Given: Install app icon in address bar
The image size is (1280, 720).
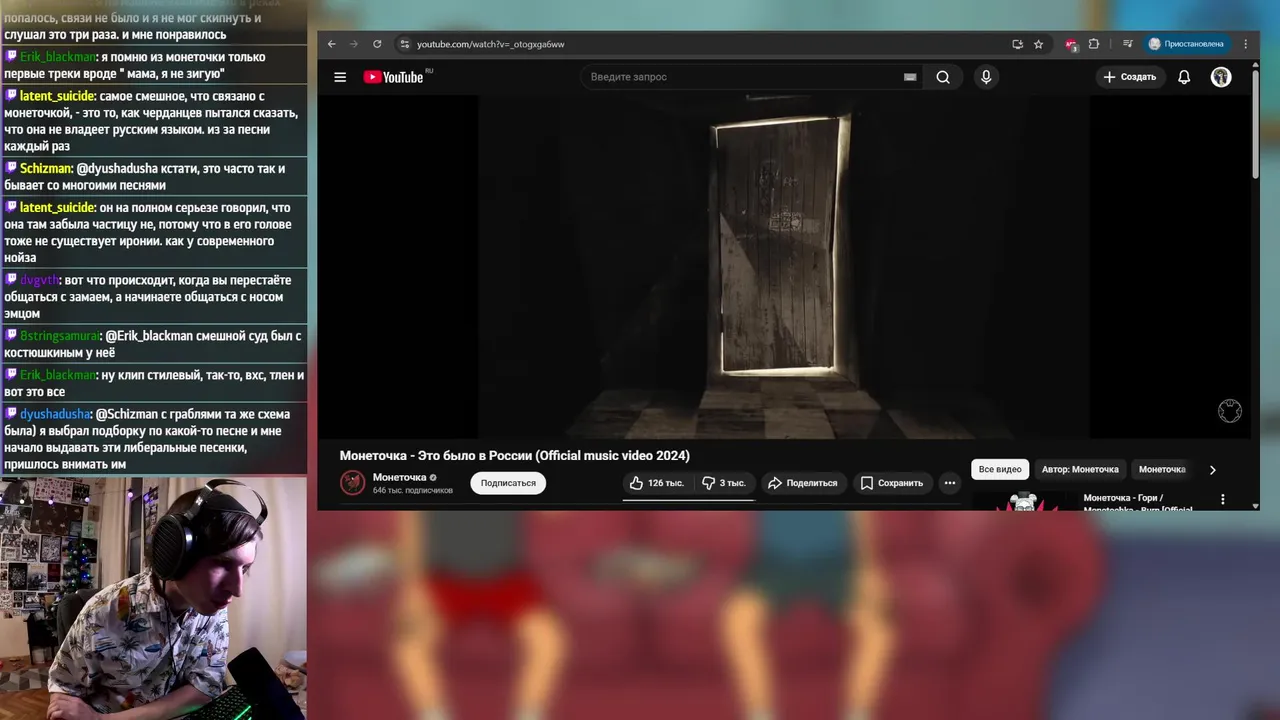Looking at the screenshot, I should click(x=1017, y=44).
